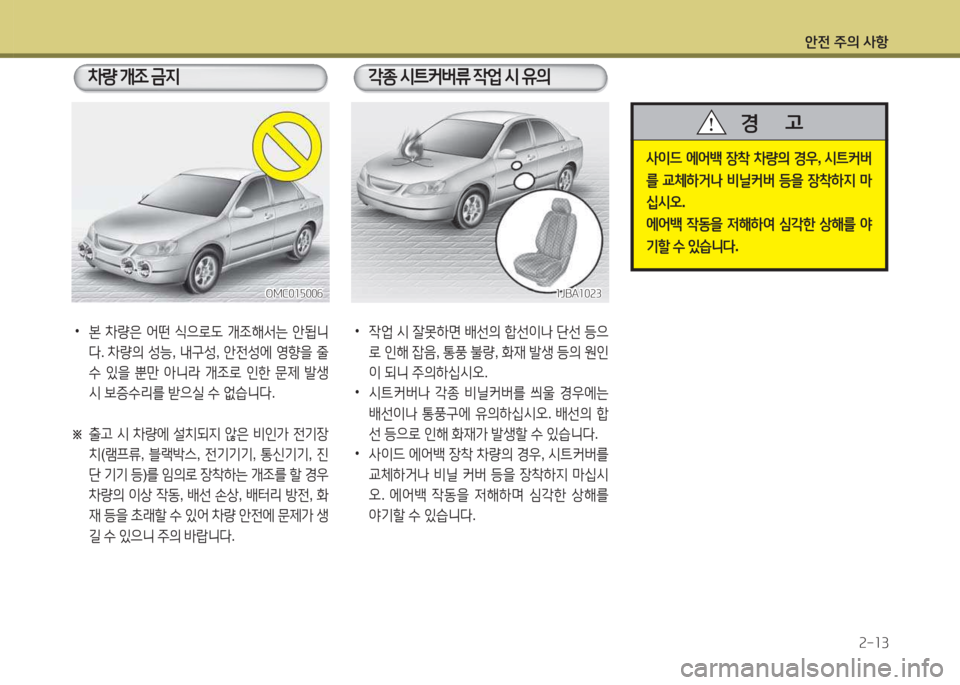Screen dimensions: 960x685
Task: Select the heading 각종 시트커버류 작업 시 유의
Action: (459, 77)
